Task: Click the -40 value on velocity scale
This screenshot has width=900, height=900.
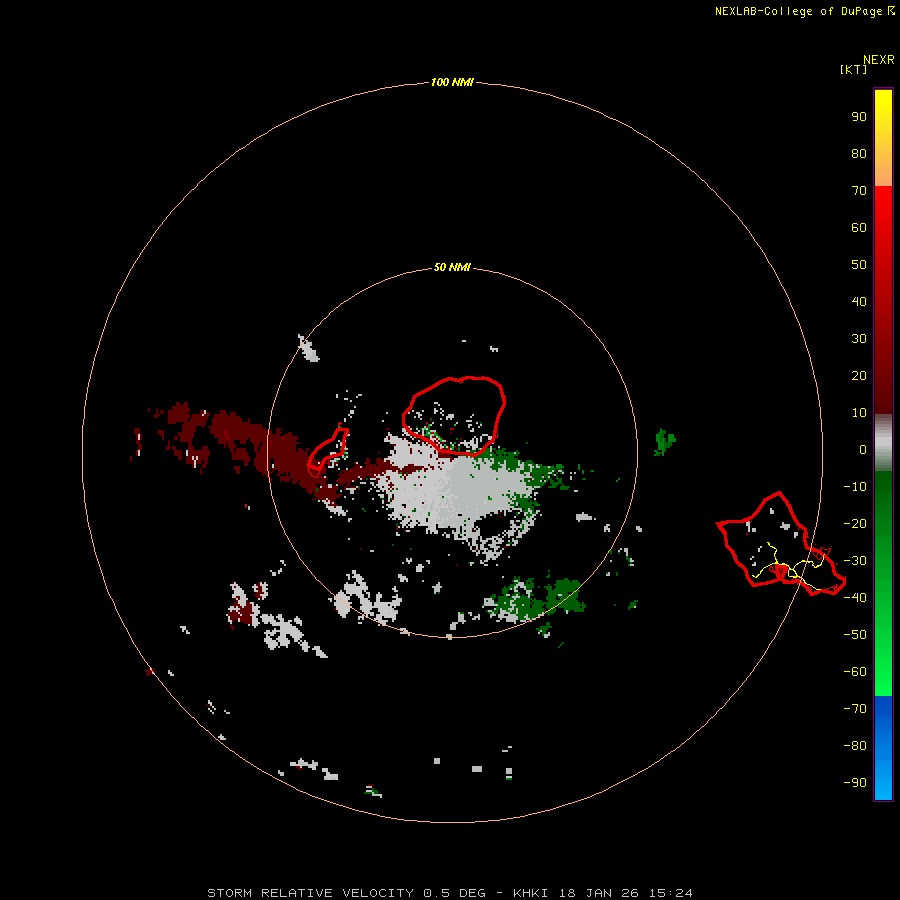Action: (855, 598)
